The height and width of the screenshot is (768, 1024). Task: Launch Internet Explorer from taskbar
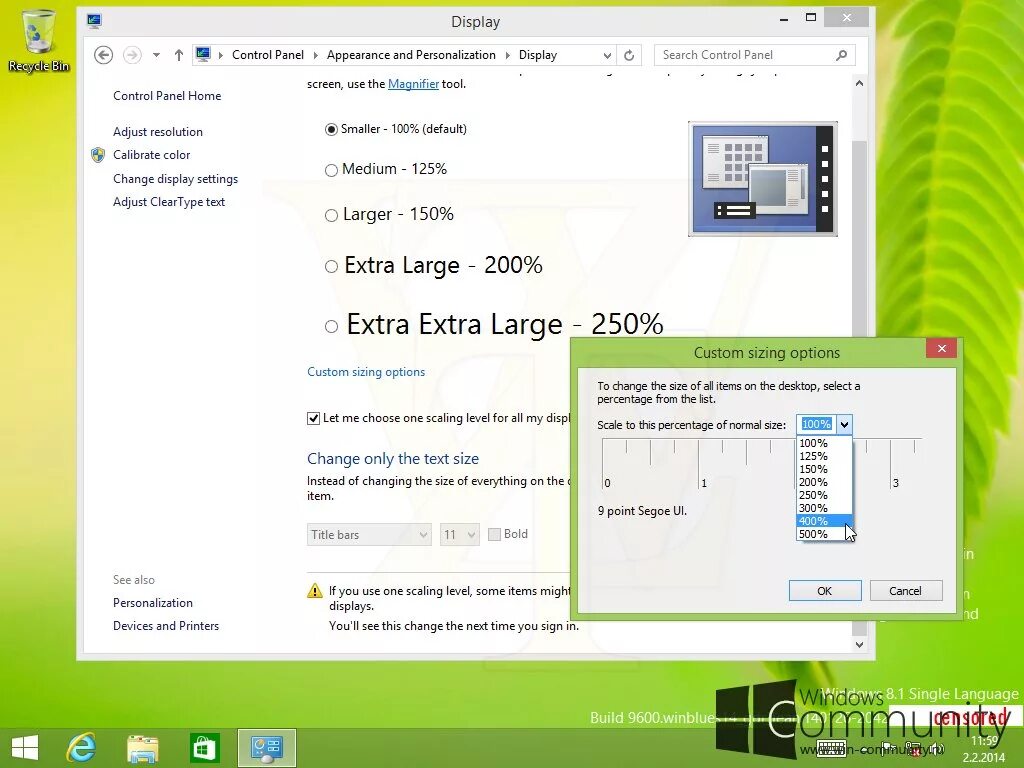(x=82, y=748)
